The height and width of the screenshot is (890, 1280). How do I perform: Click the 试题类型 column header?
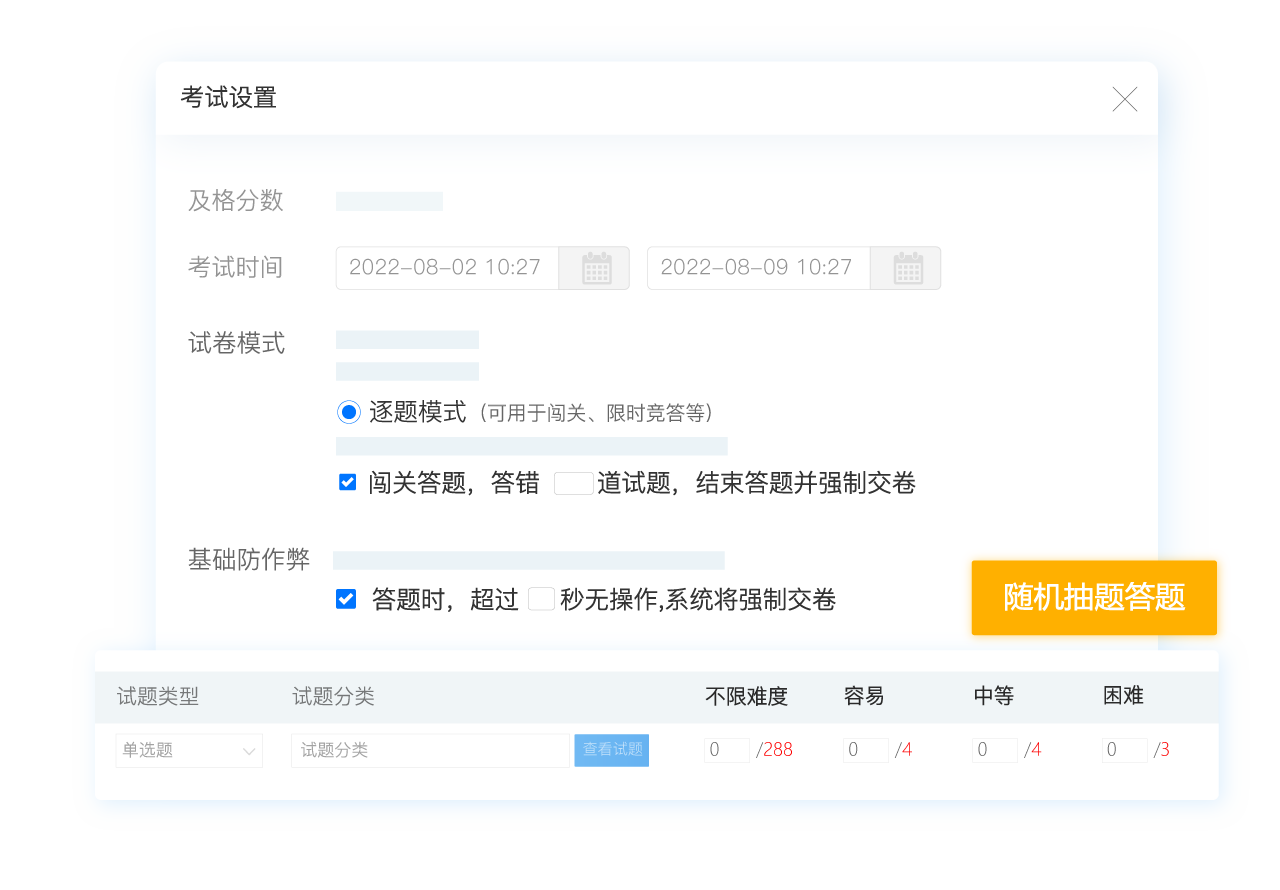(158, 697)
